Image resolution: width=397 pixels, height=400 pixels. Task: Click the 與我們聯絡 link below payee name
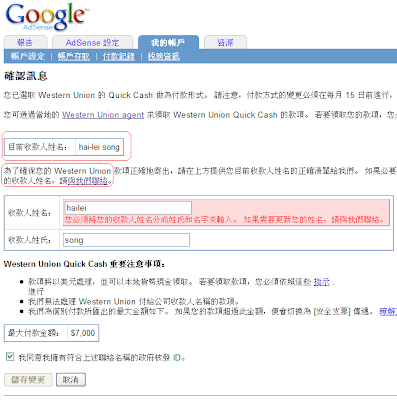point(87,181)
